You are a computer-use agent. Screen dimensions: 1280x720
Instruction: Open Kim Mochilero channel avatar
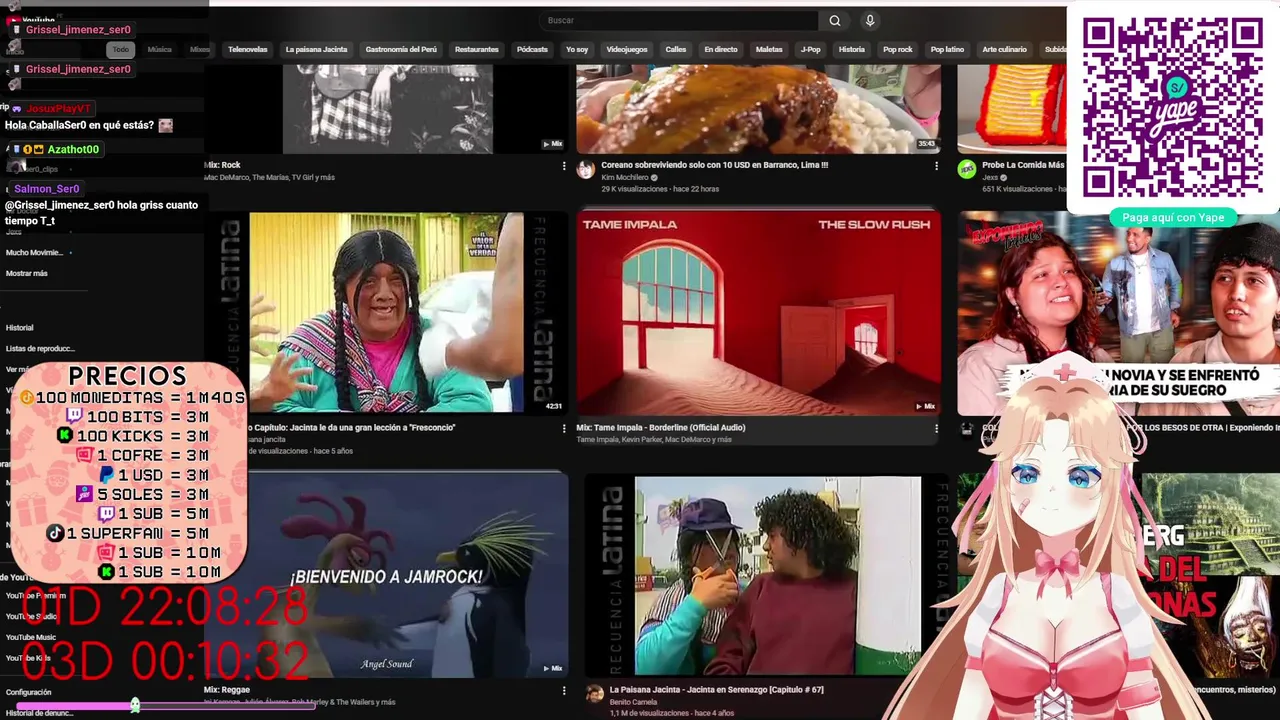click(586, 169)
